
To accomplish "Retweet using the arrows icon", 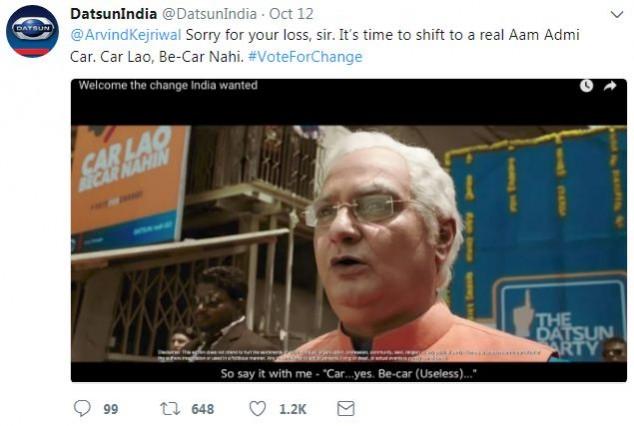I will coord(170,409).
